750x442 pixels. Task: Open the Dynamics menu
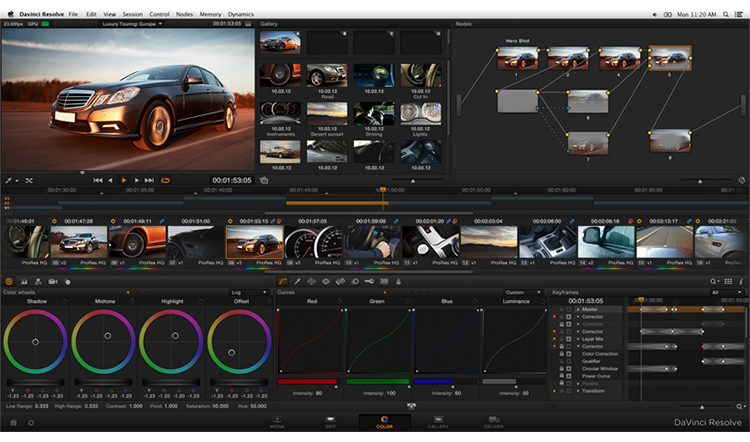pyautogui.click(x=241, y=14)
